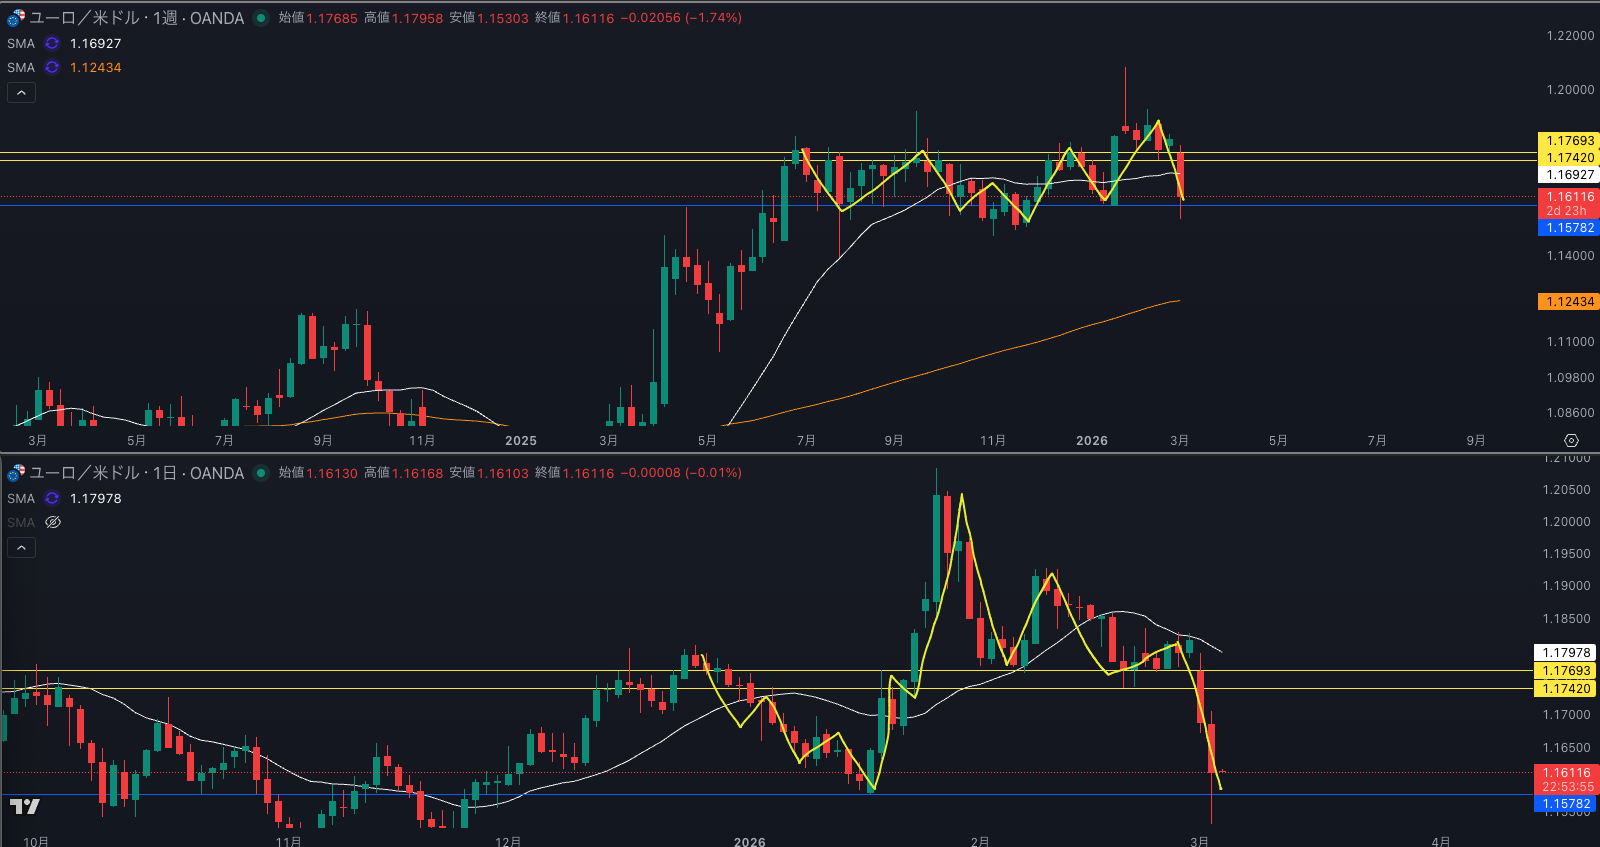1600x847 pixels.
Task: Select the orange SMA label in weekly legend
Action: 21,68
